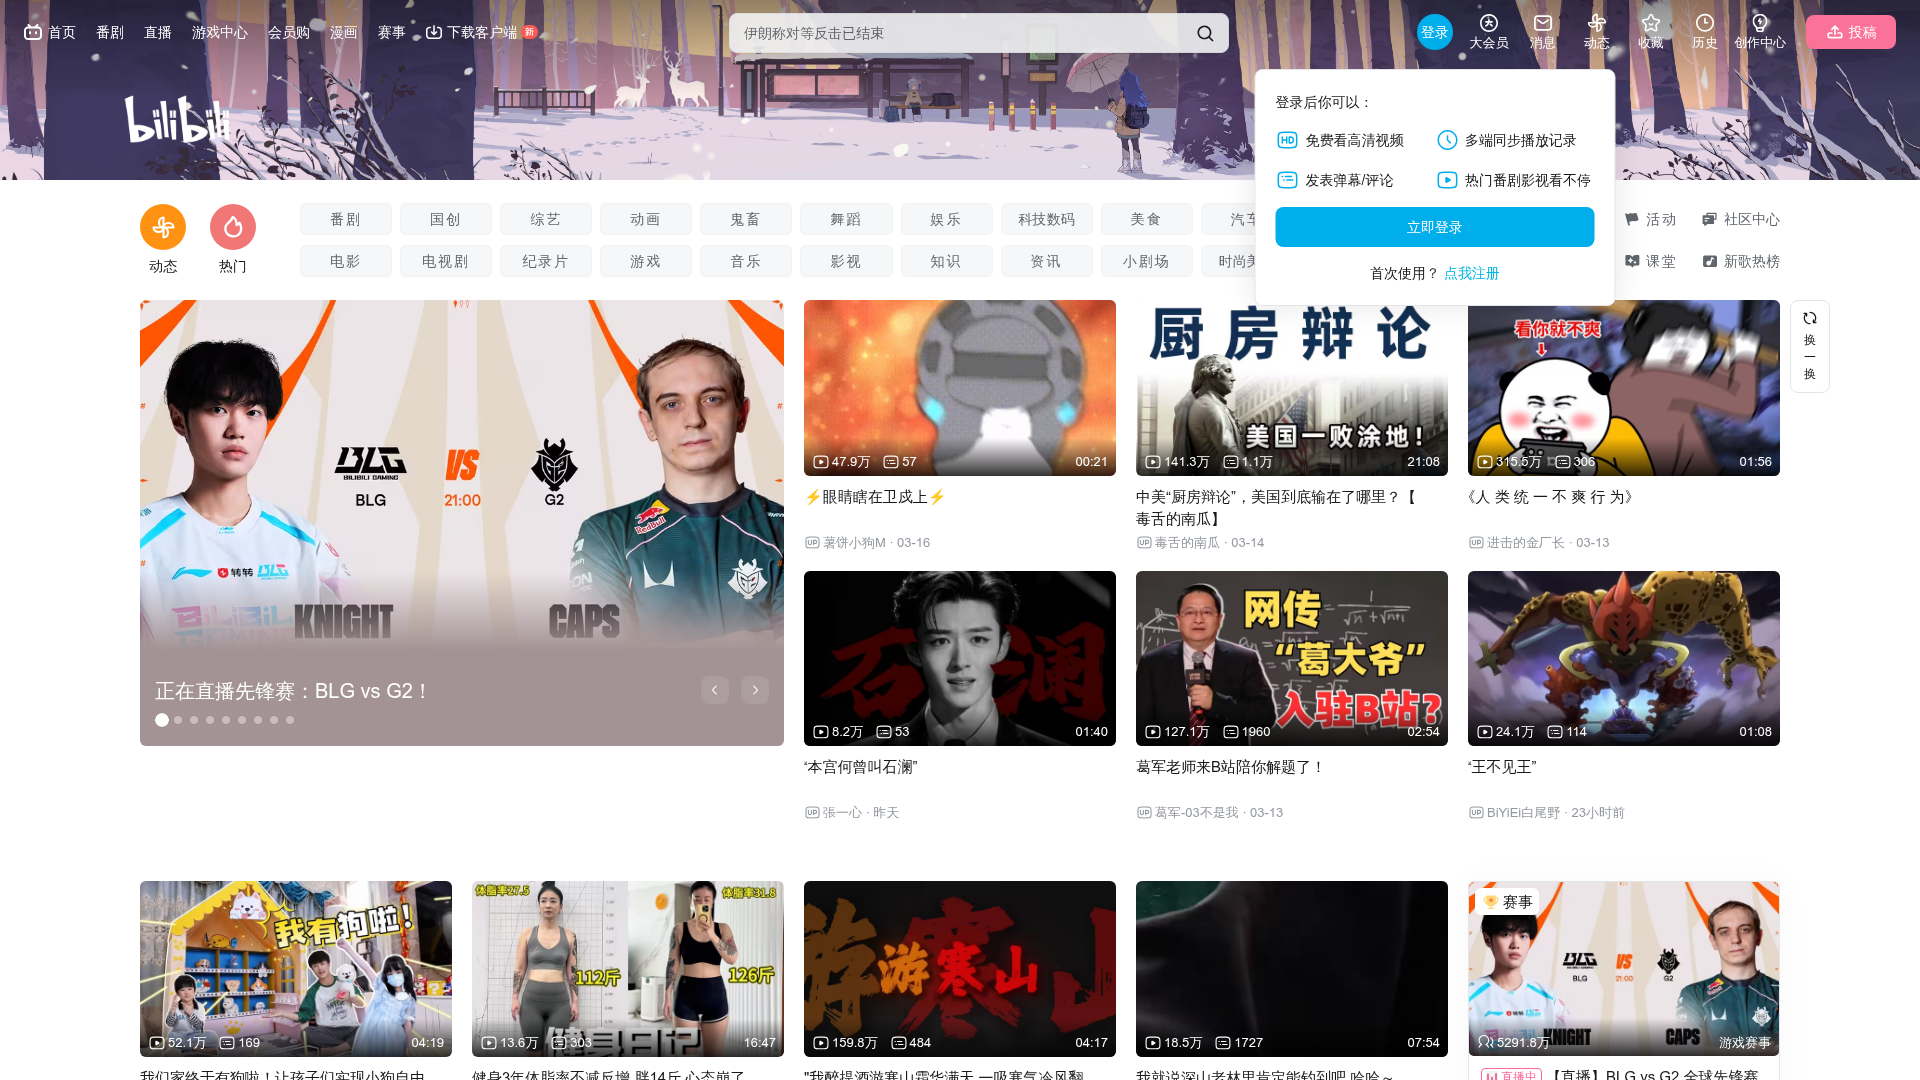Open 会员购 in the top navigation
Screen dimensions: 1920x1080
289,32
